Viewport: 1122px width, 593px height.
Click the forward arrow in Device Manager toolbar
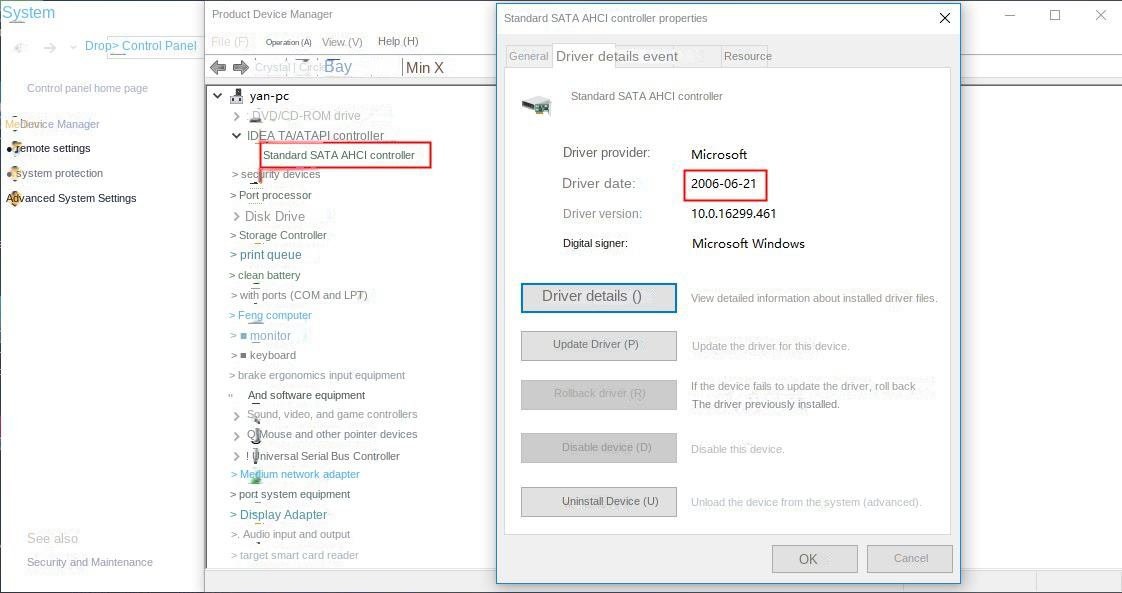pos(240,67)
